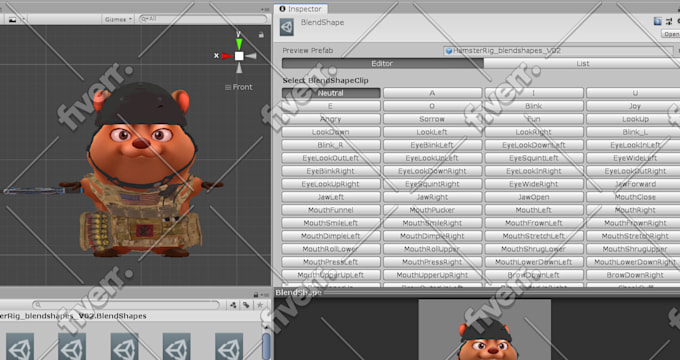Select the MouthShrugLower clip button
Image resolution: width=680 pixels, height=360 pixels.
click(x=534, y=249)
